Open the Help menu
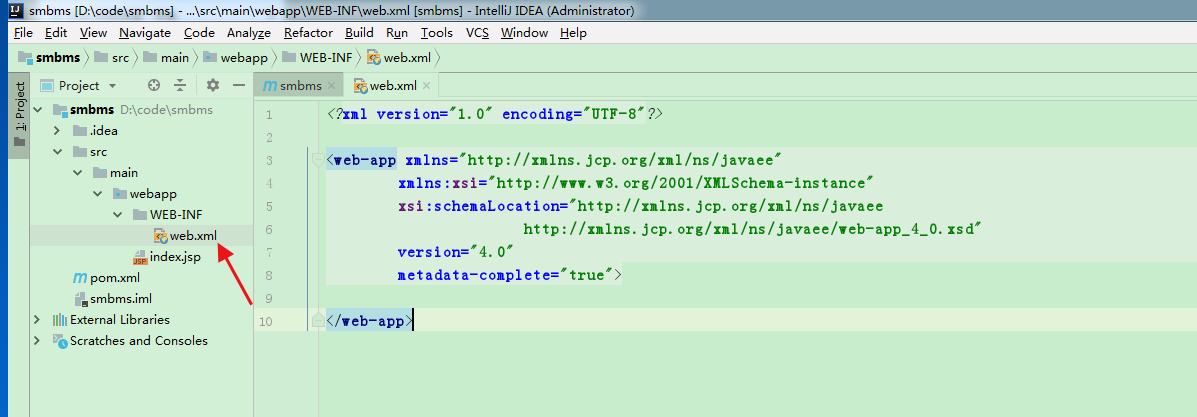1197x417 pixels. click(573, 33)
